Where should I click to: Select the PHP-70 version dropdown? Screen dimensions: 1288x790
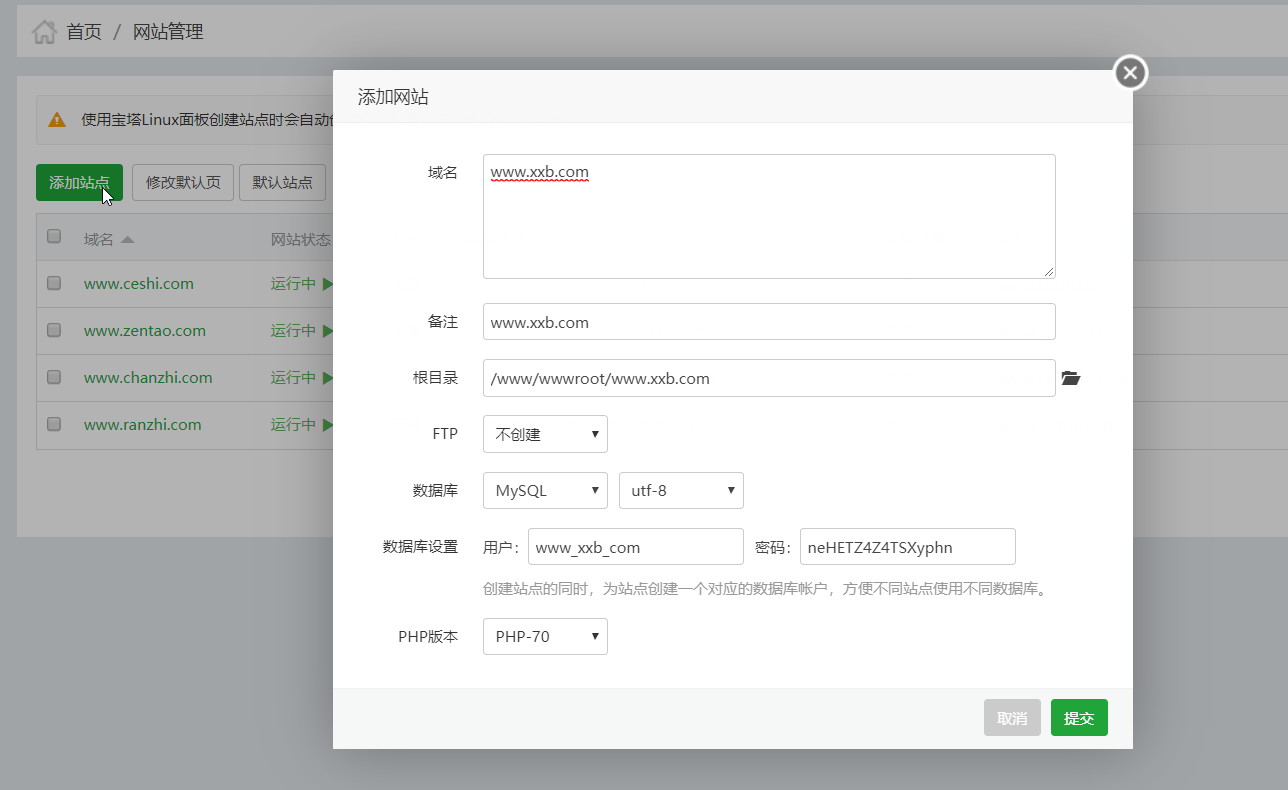[x=545, y=636]
